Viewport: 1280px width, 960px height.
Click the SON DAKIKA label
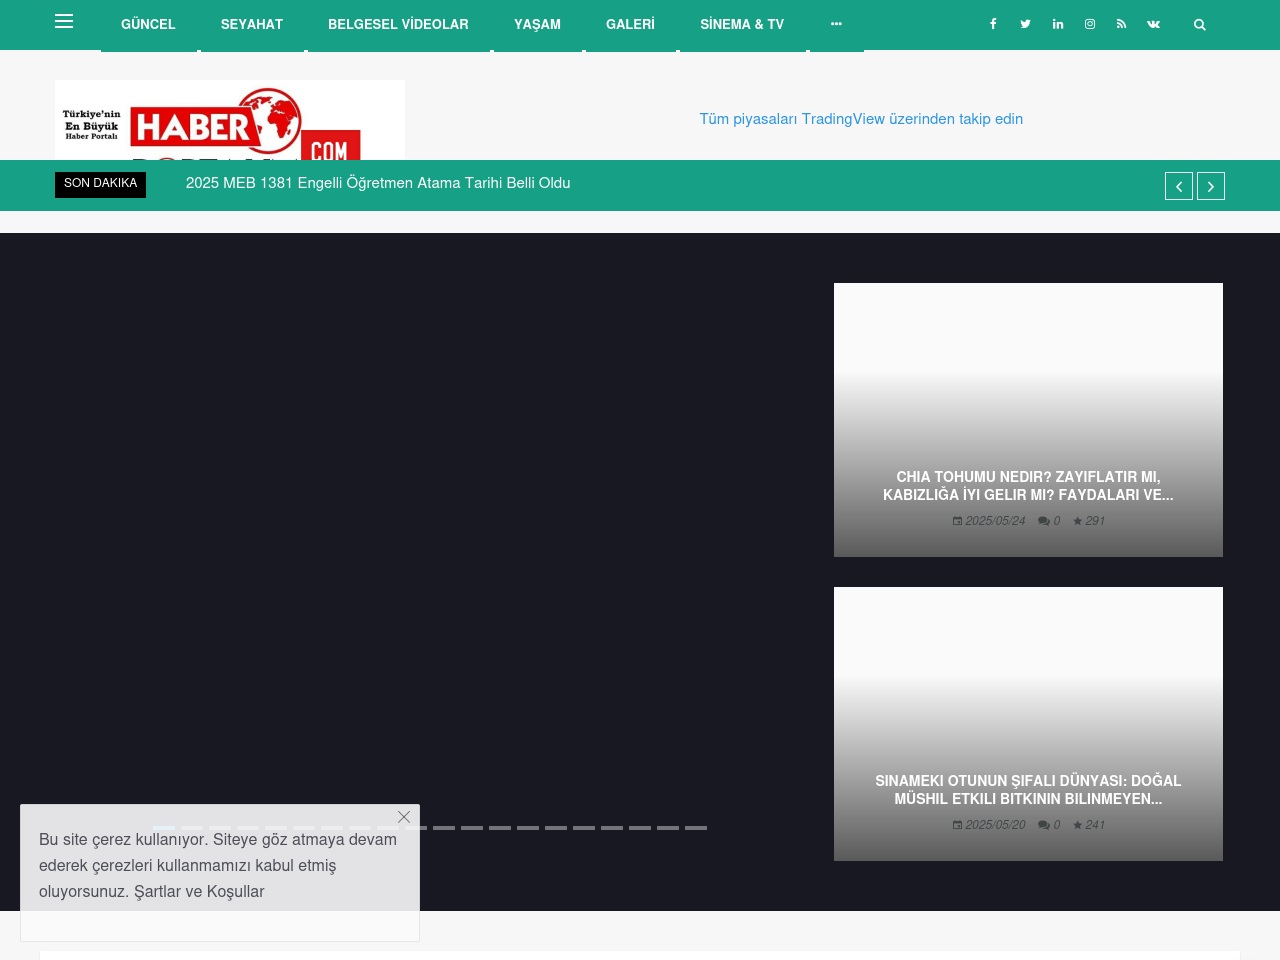pos(100,184)
